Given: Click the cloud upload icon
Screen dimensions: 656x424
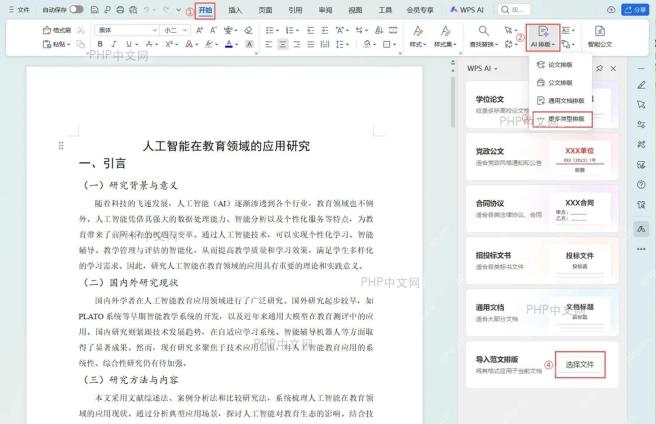Looking at the screenshot, I should (611, 10).
